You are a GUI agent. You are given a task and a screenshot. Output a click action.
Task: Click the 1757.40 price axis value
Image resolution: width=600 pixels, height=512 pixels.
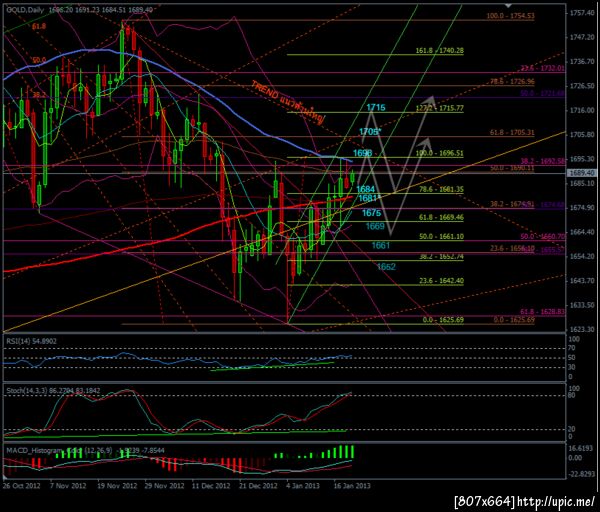click(x=582, y=13)
